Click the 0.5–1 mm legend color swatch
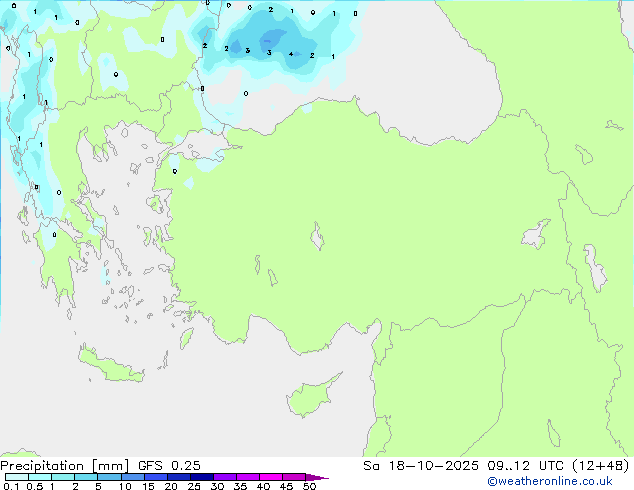 tap(40, 477)
